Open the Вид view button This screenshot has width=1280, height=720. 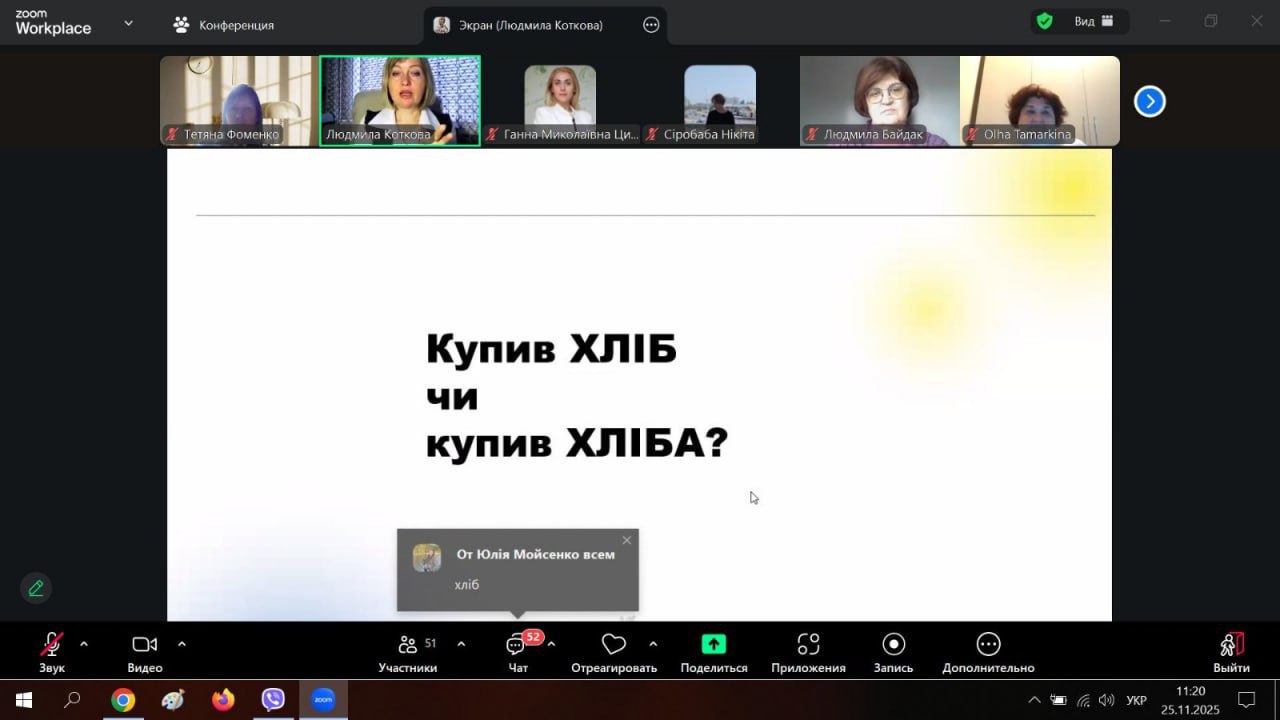pyautogui.click(x=1094, y=21)
